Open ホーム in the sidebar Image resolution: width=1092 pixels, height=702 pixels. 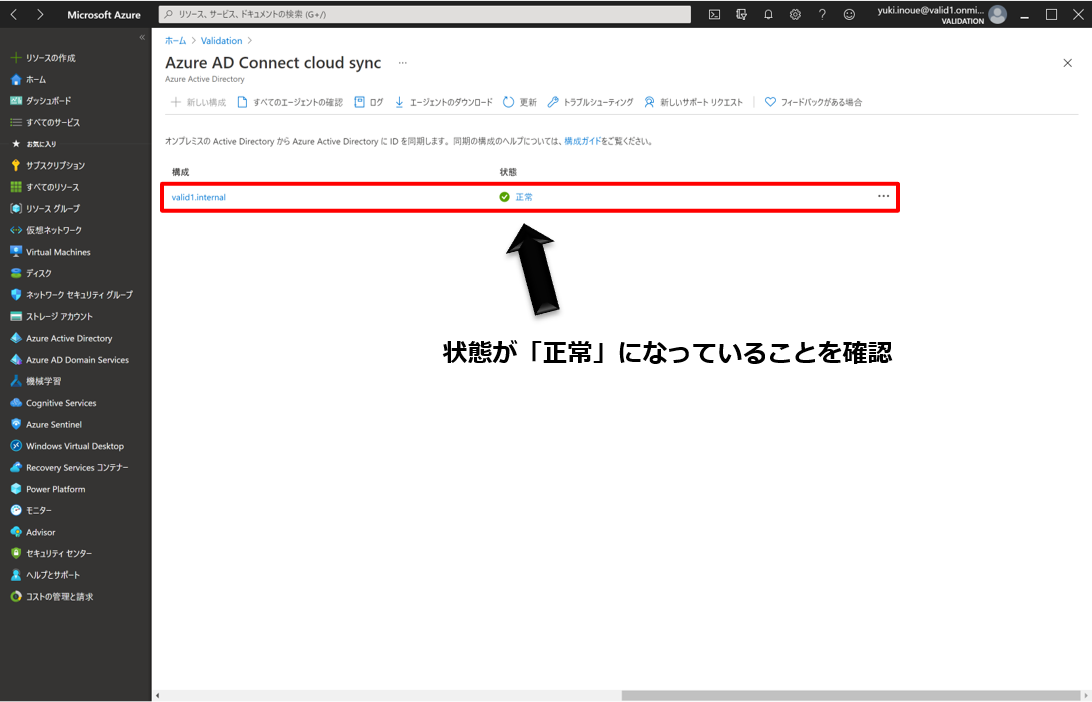coord(29,79)
